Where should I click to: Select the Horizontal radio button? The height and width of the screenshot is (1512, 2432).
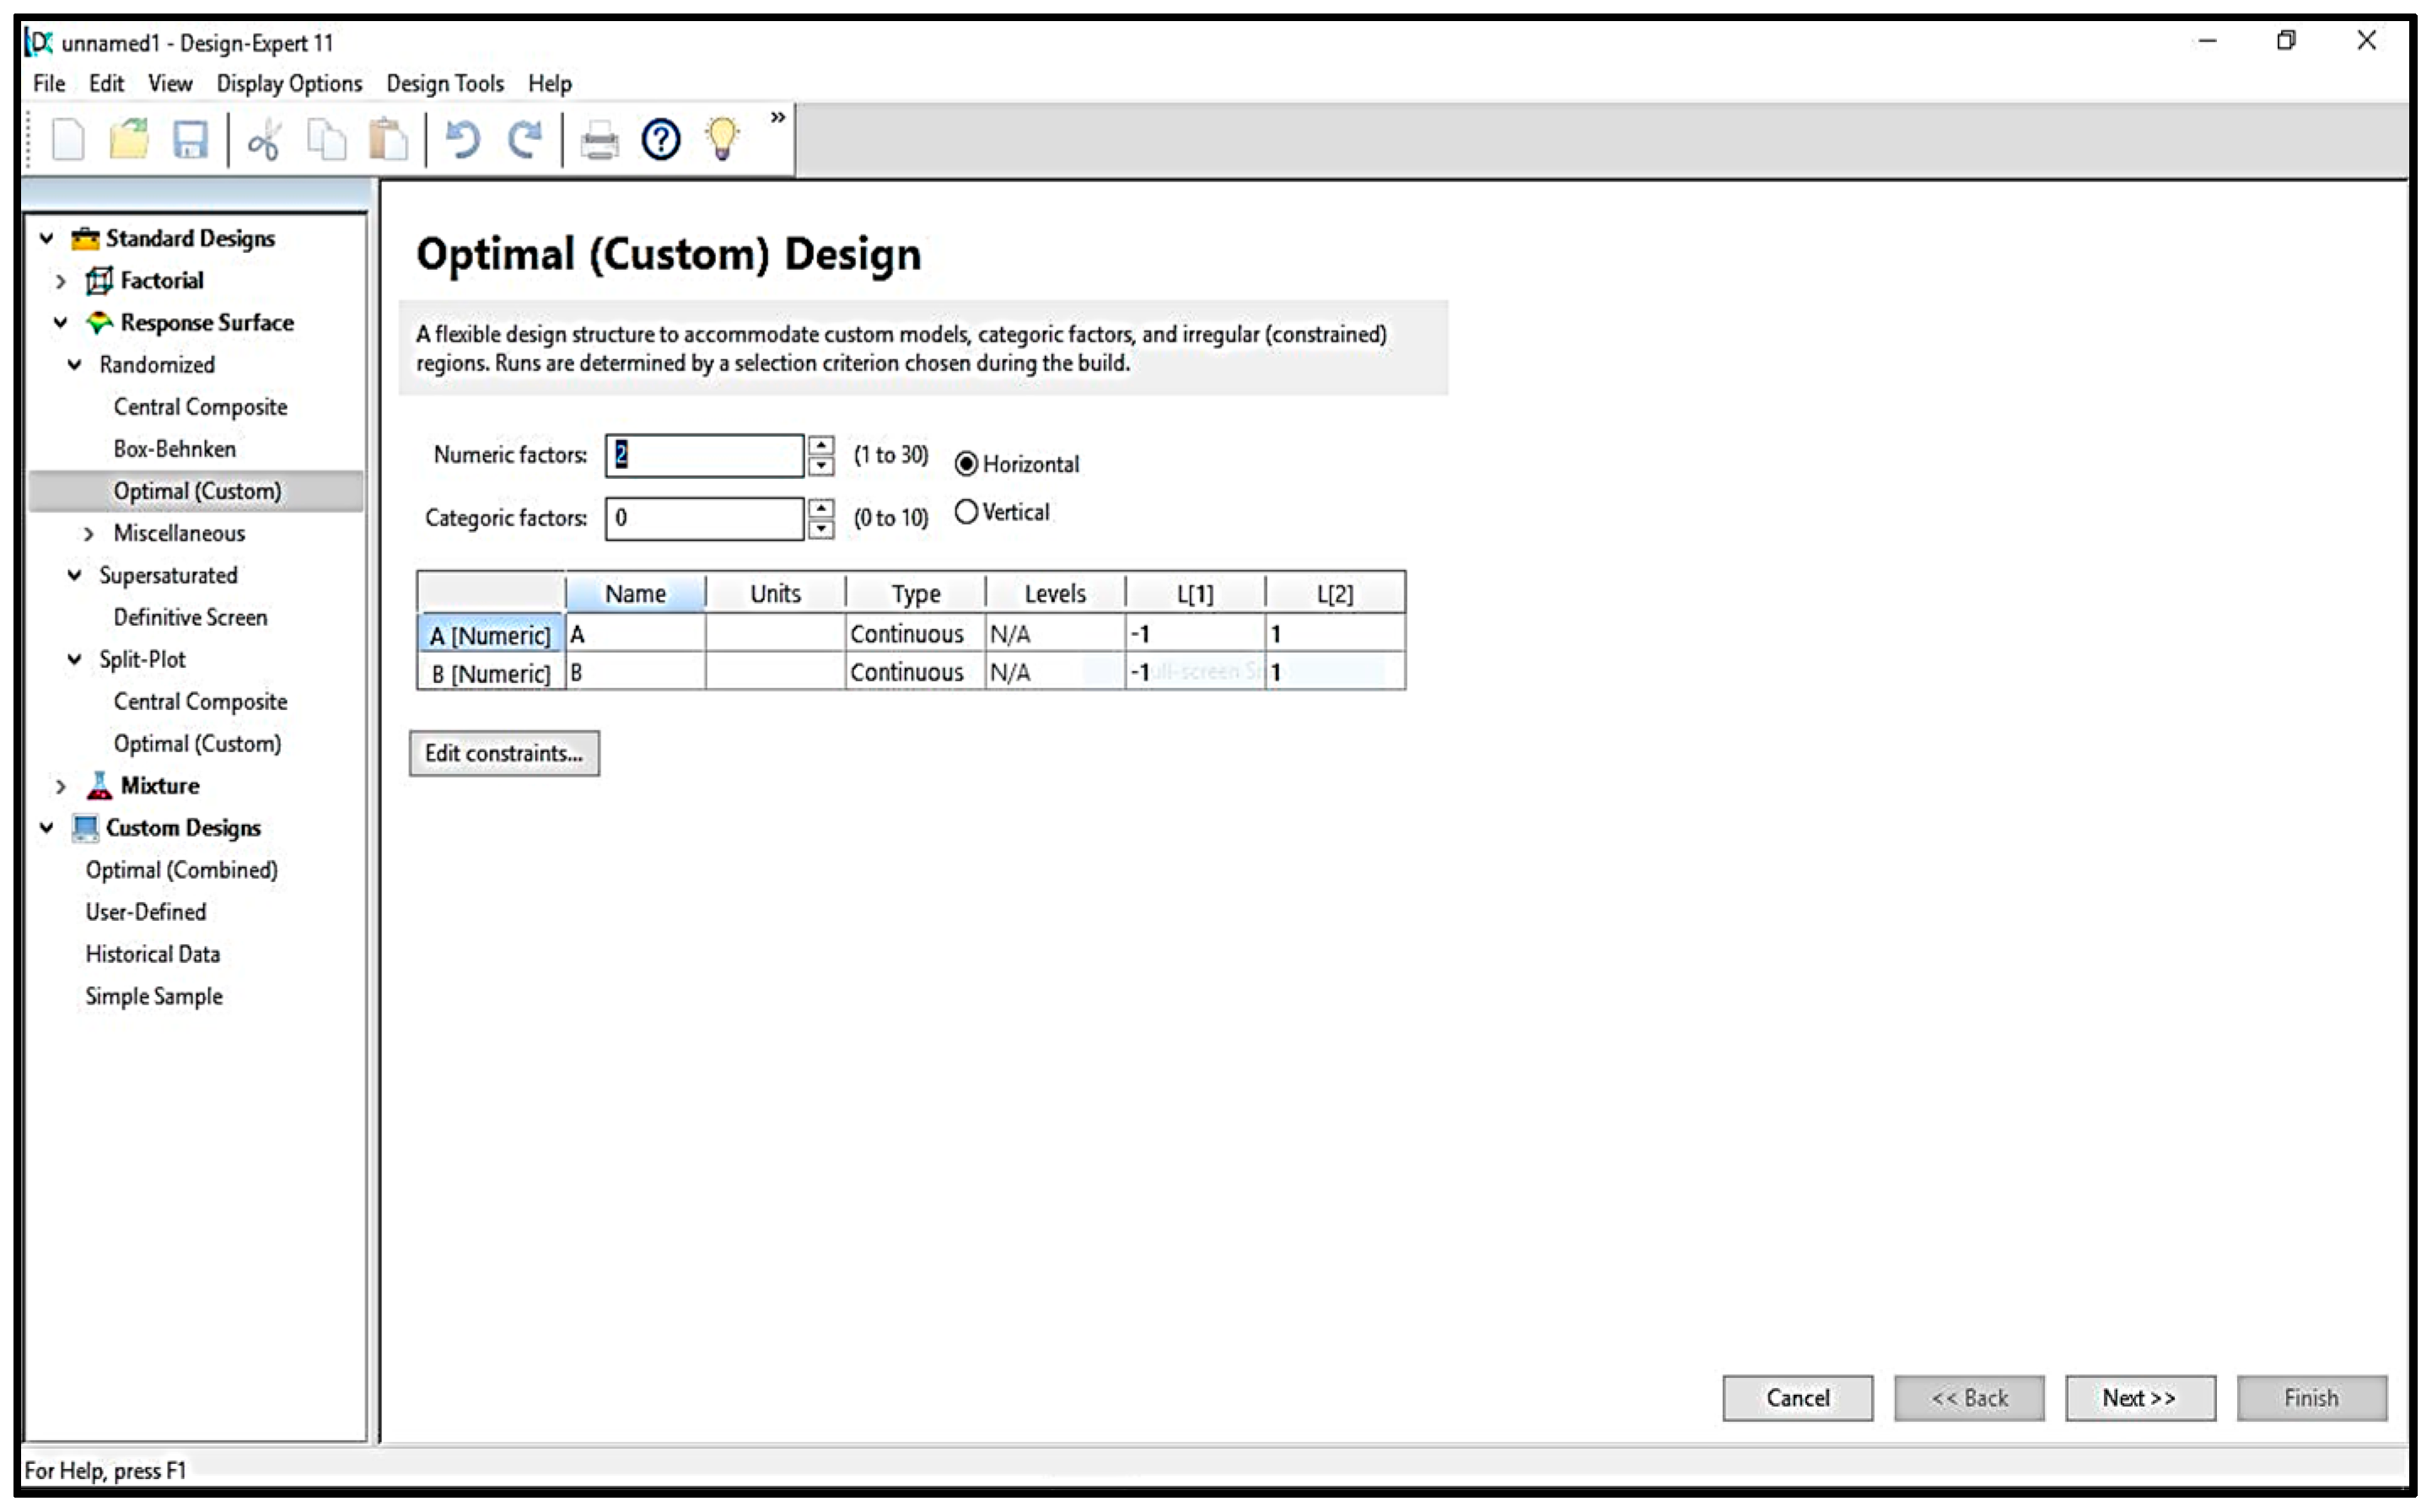click(x=965, y=464)
